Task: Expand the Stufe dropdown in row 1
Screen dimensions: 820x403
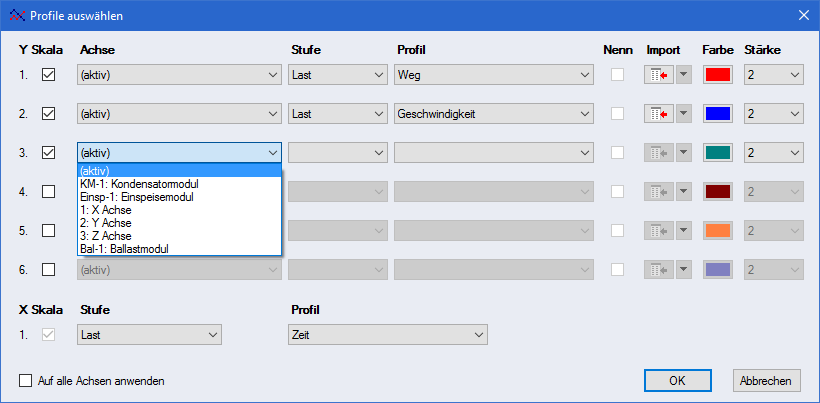Action: [338, 75]
